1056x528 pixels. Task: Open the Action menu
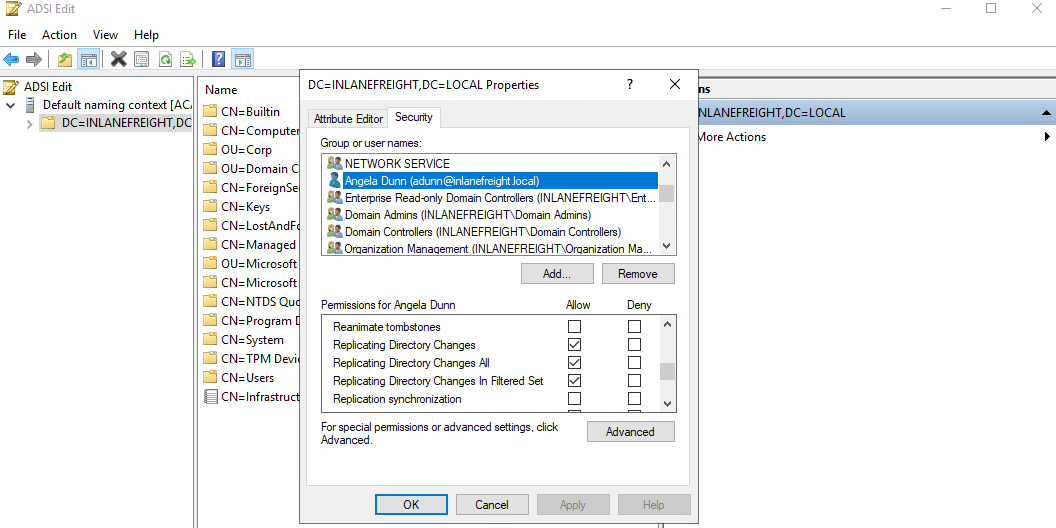(59, 35)
